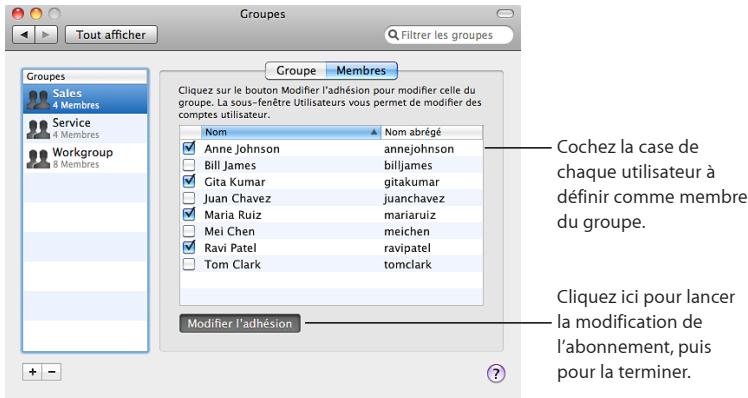Click short name annejohnson
Viewport: 748px width, 398px height.
click(419, 149)
